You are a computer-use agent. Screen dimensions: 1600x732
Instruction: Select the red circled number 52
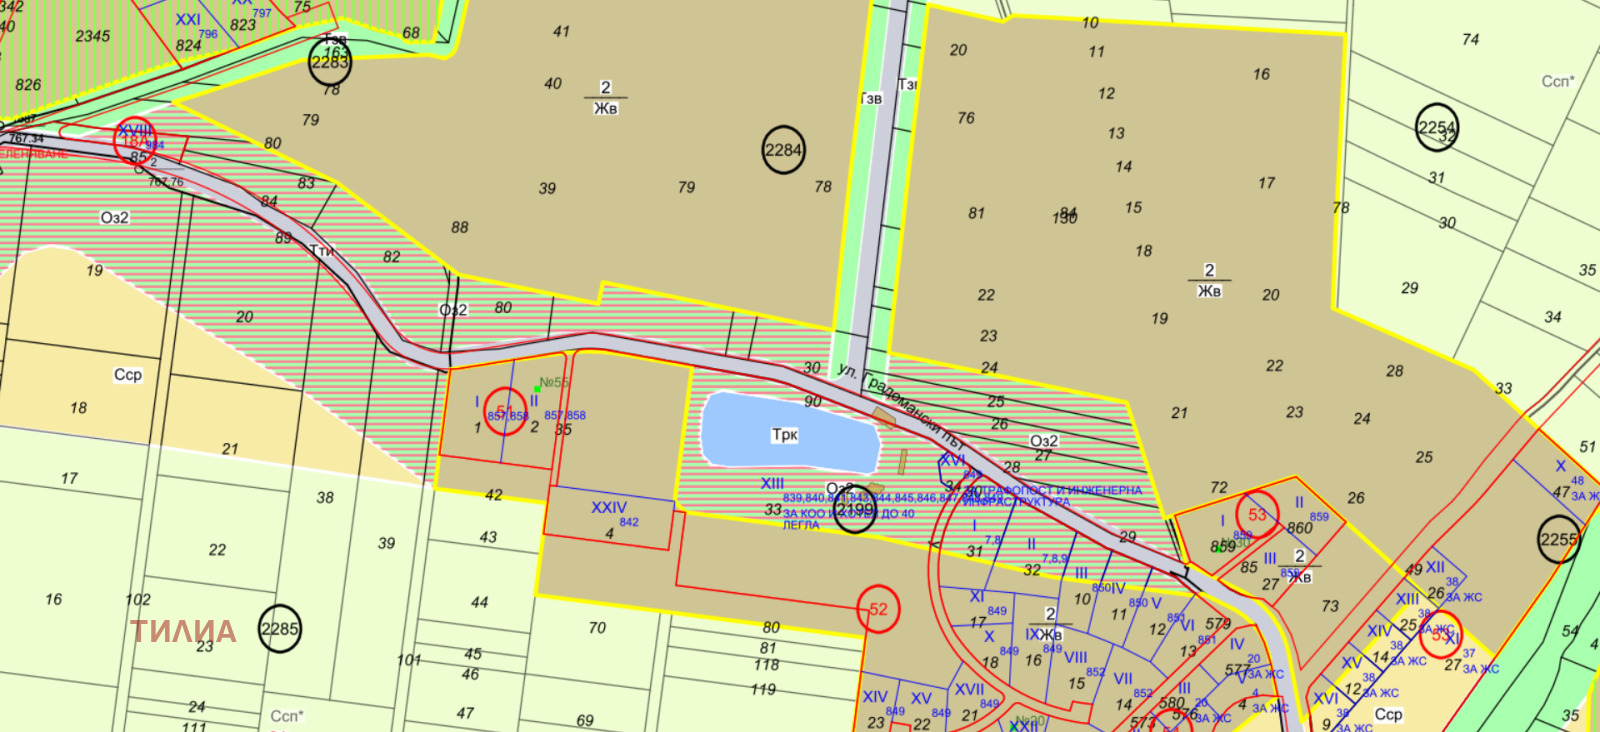tap(878, 609)
